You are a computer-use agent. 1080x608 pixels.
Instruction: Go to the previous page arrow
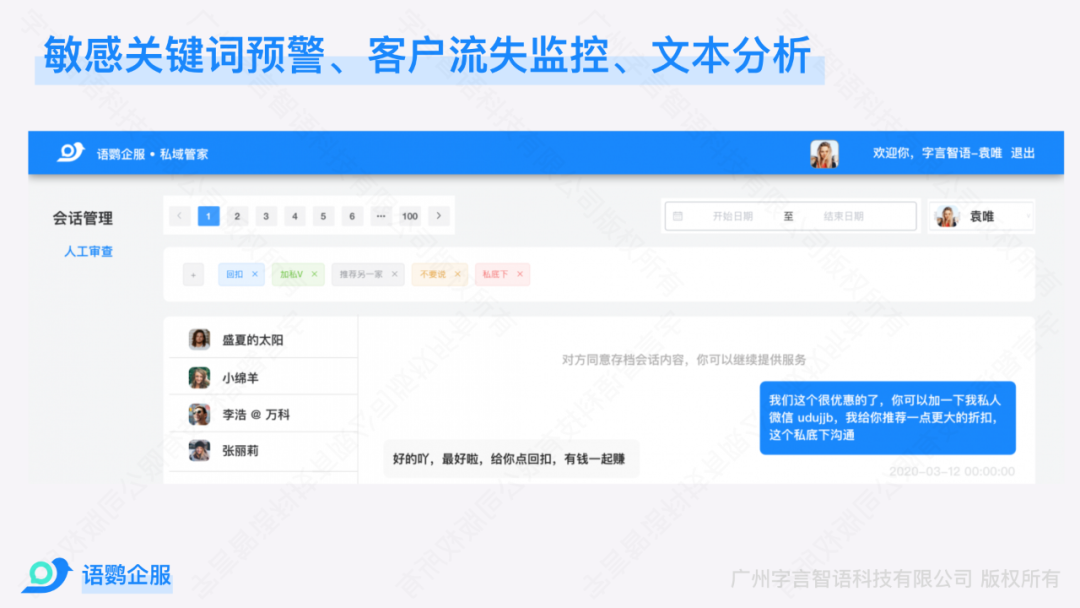pos(180,216)
